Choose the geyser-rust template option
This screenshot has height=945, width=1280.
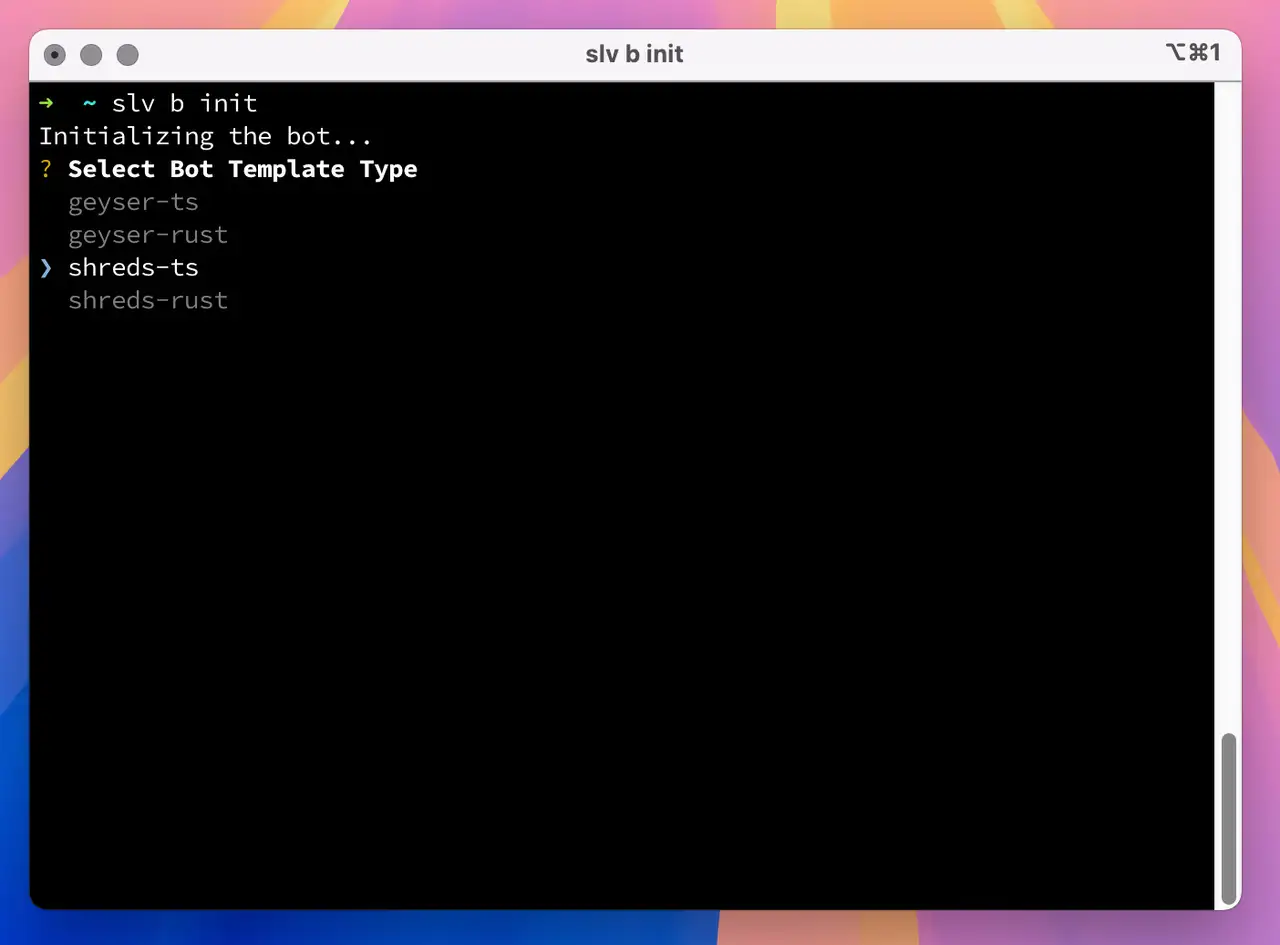(148, 235)
